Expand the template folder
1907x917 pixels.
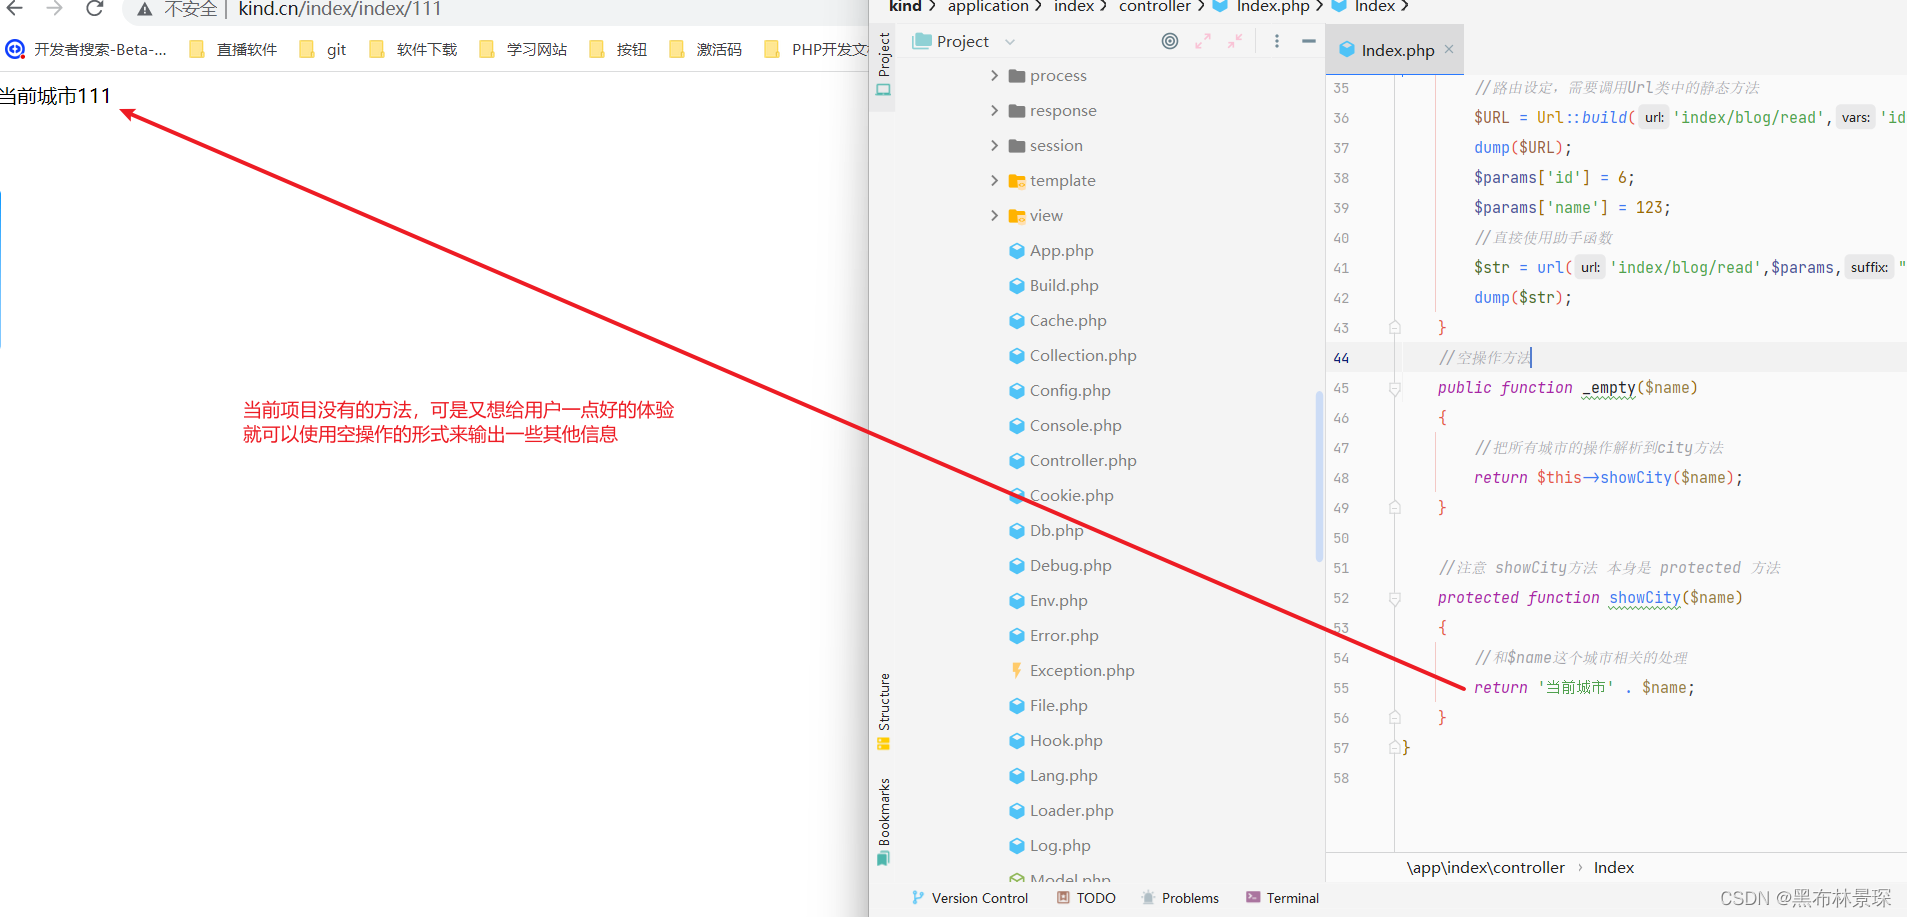tap(994, 180)
